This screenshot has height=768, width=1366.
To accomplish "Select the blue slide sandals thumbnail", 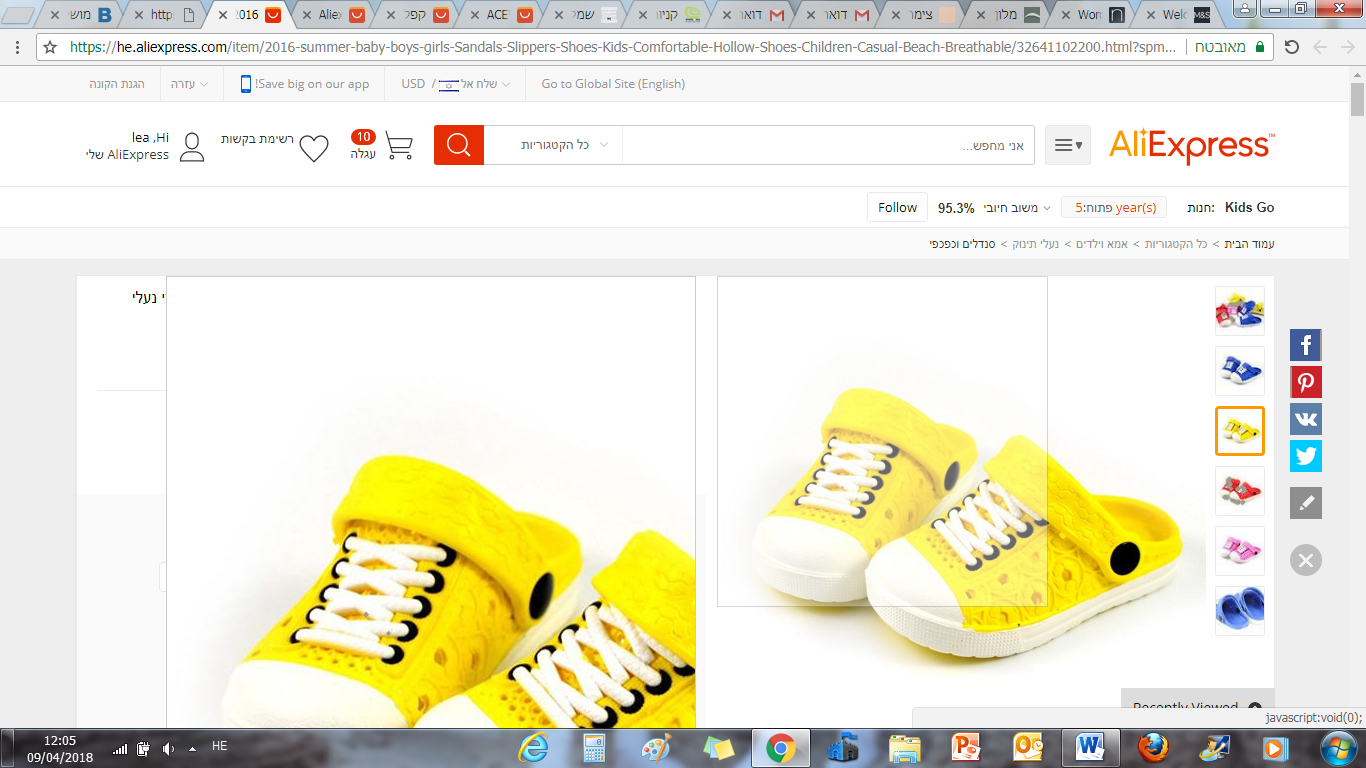I will click(1240, 611).
